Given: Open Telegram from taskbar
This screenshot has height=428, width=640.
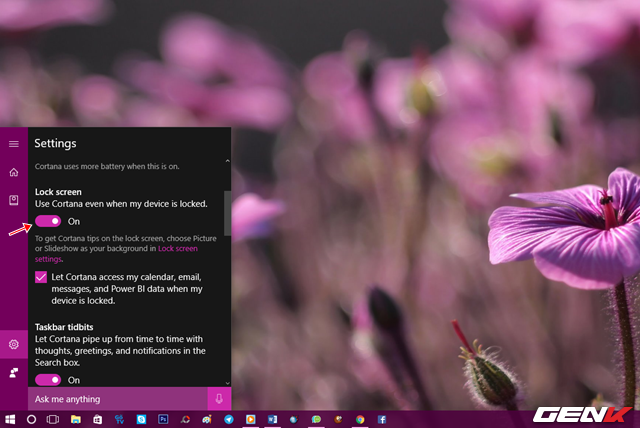Looking at the screenshot, I should (x=229, y=419).
